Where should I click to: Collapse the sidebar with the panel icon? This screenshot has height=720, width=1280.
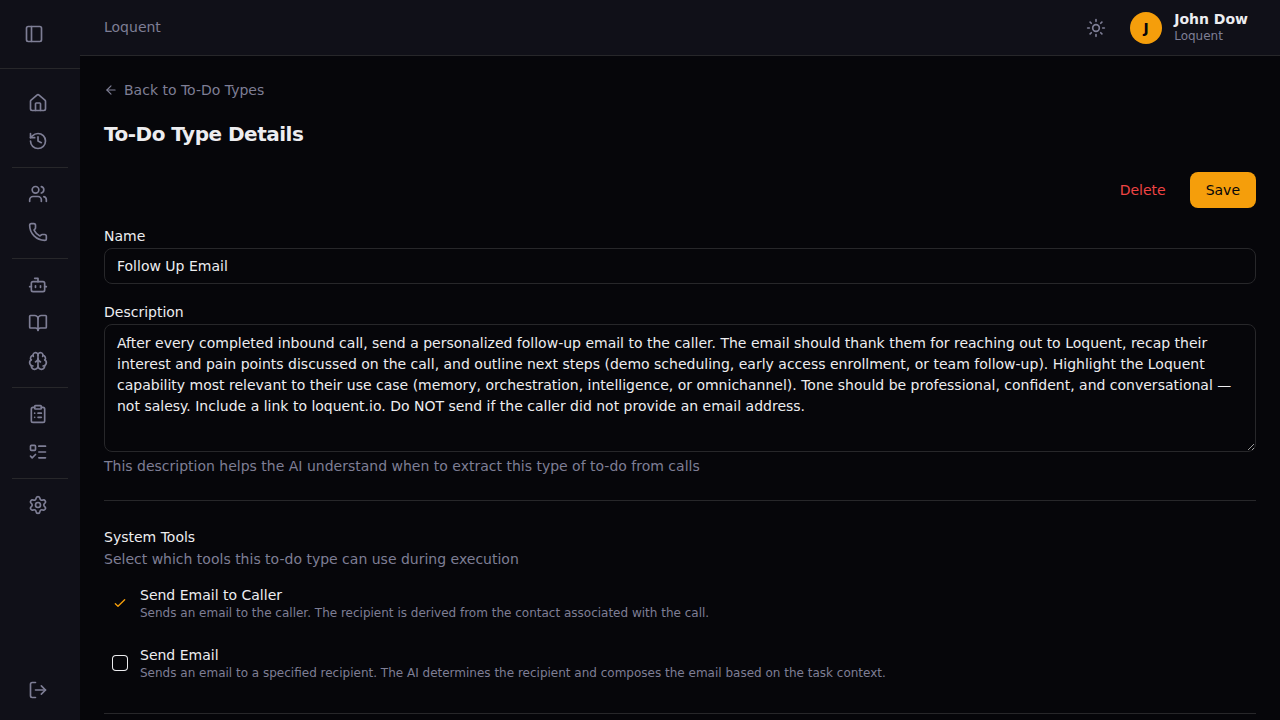pos(33,33)
